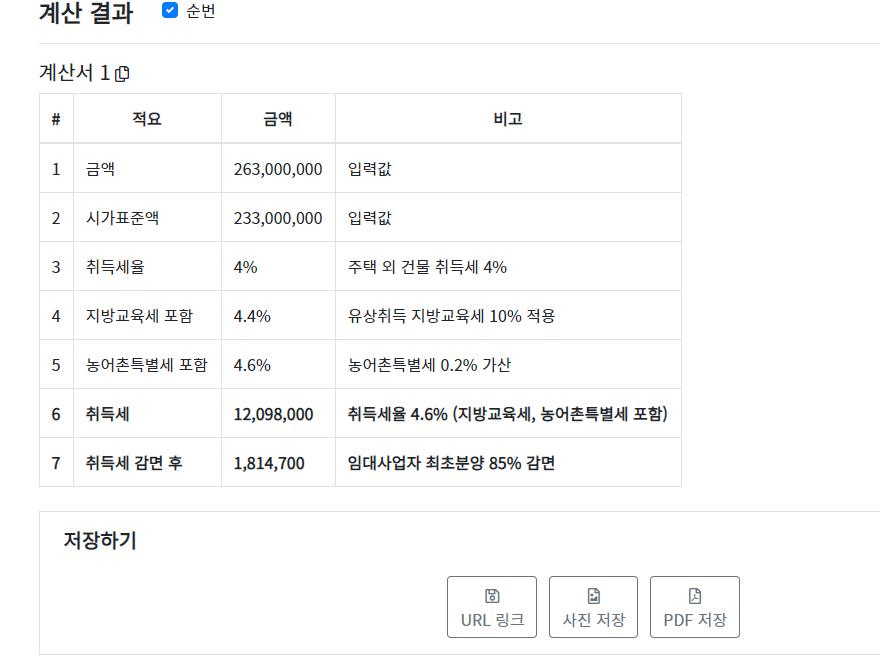Image resolution: width=880 pixels, height=663 pixels.
Task: Click the 1,814,700 reduced tax value
Action: [269, 463]
